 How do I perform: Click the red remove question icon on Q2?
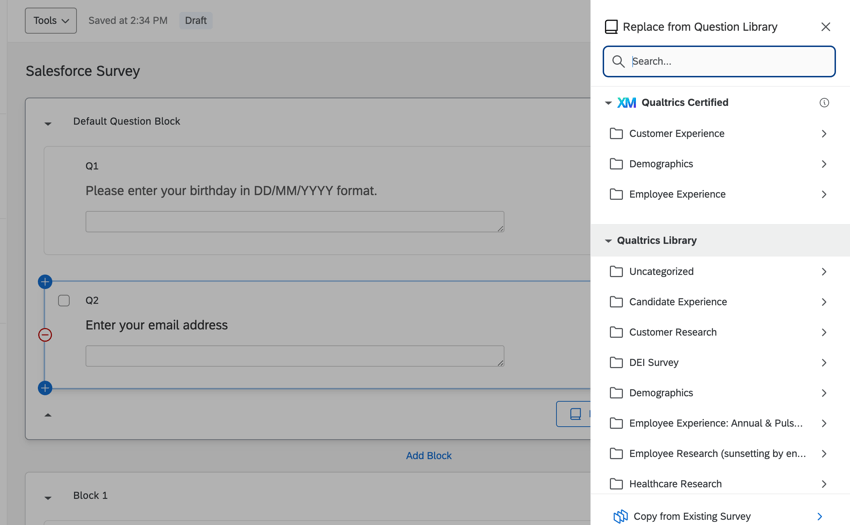point(45,335)
